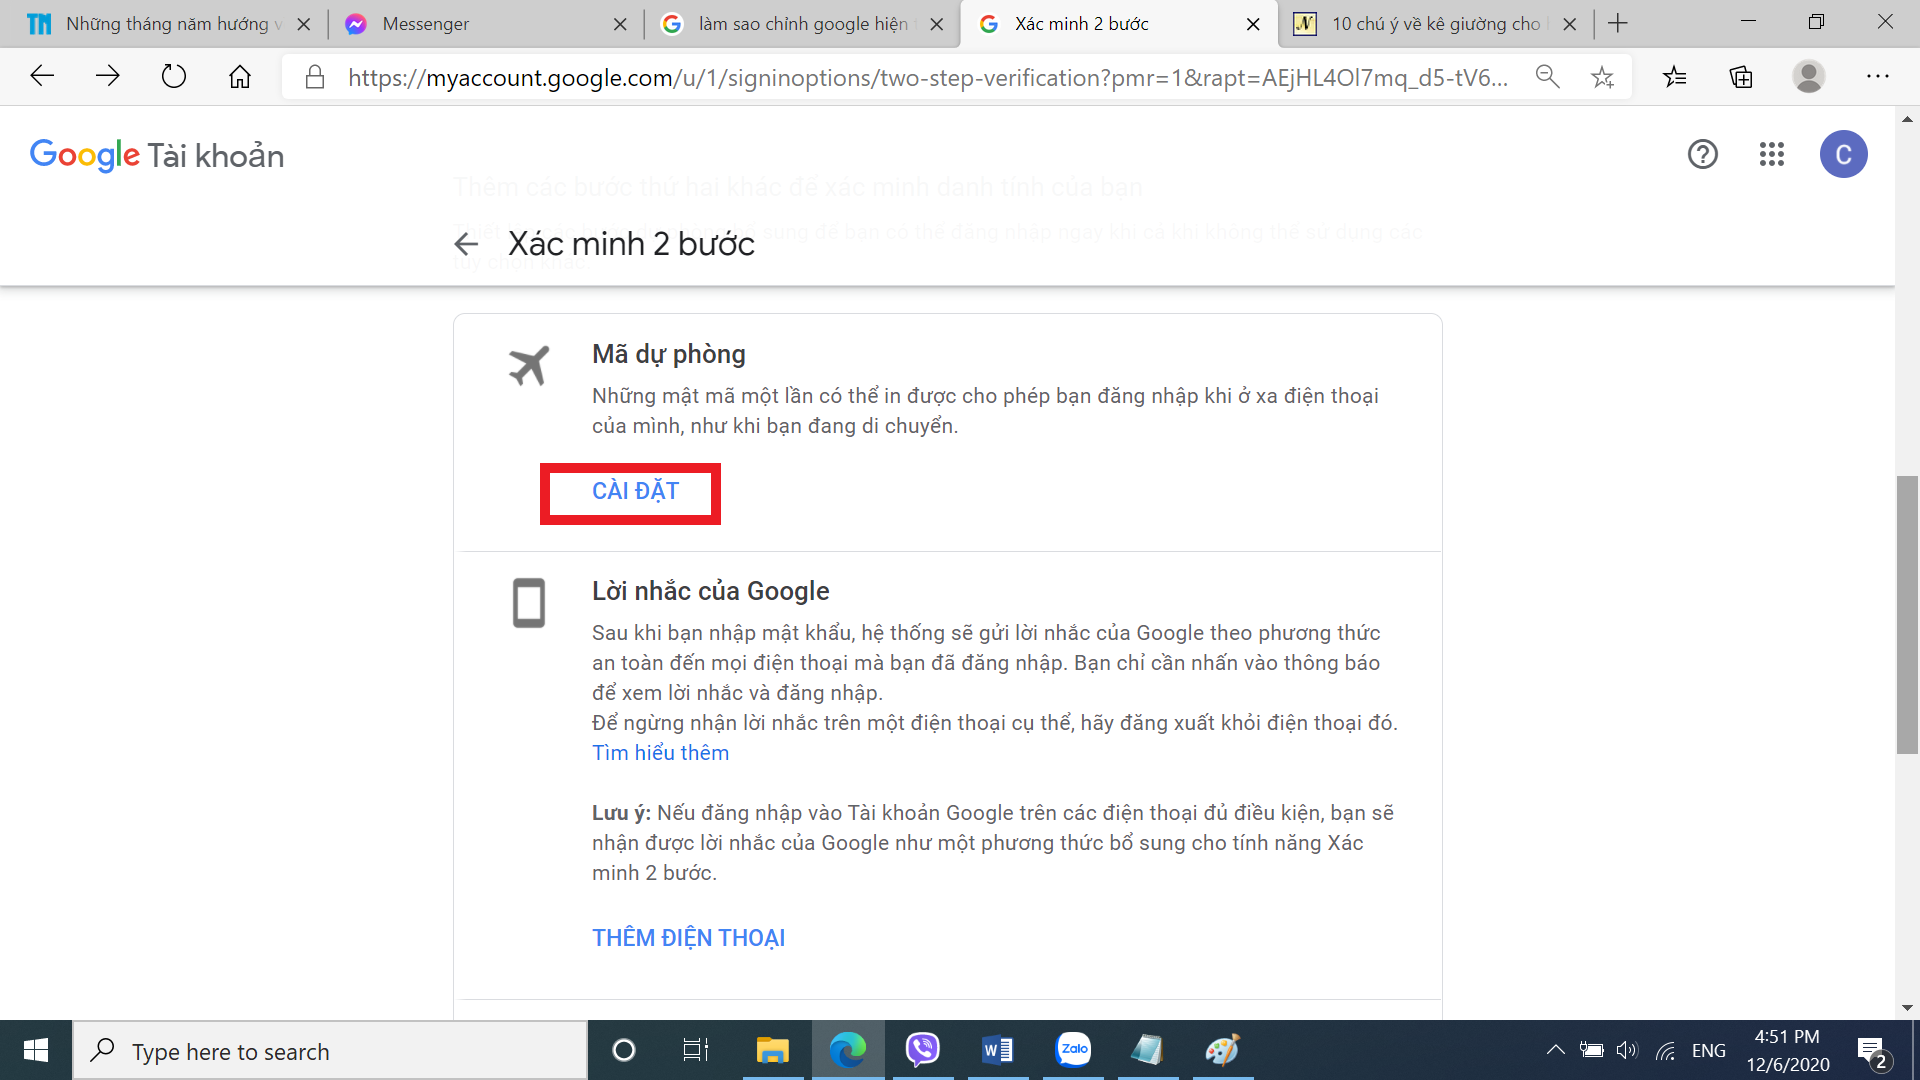
Task: Open the Tìm hiểu thêm link
Action: pos(660,753)
